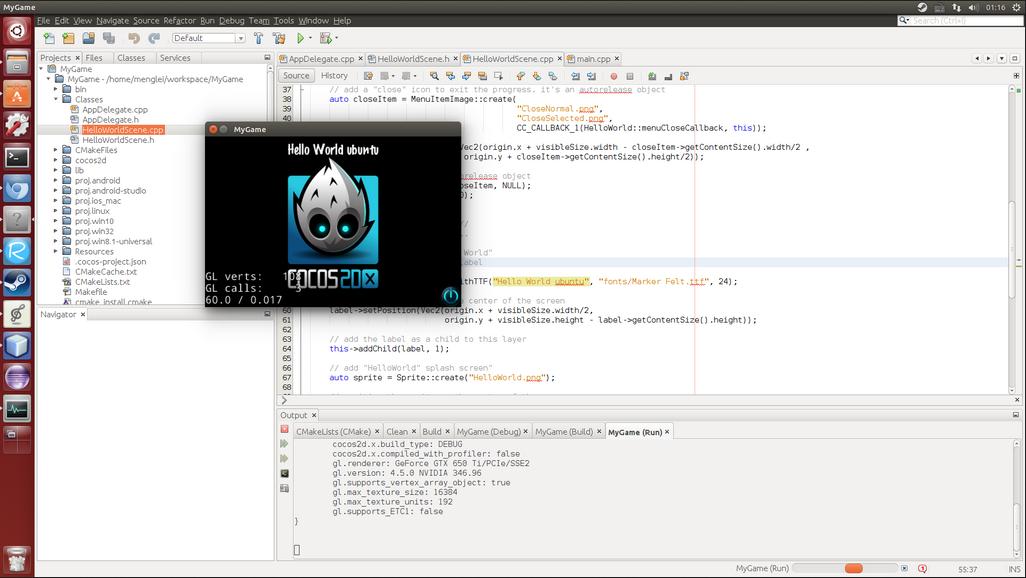
Task: Switch the editor to Source view
Action: (x=296, y=76)
